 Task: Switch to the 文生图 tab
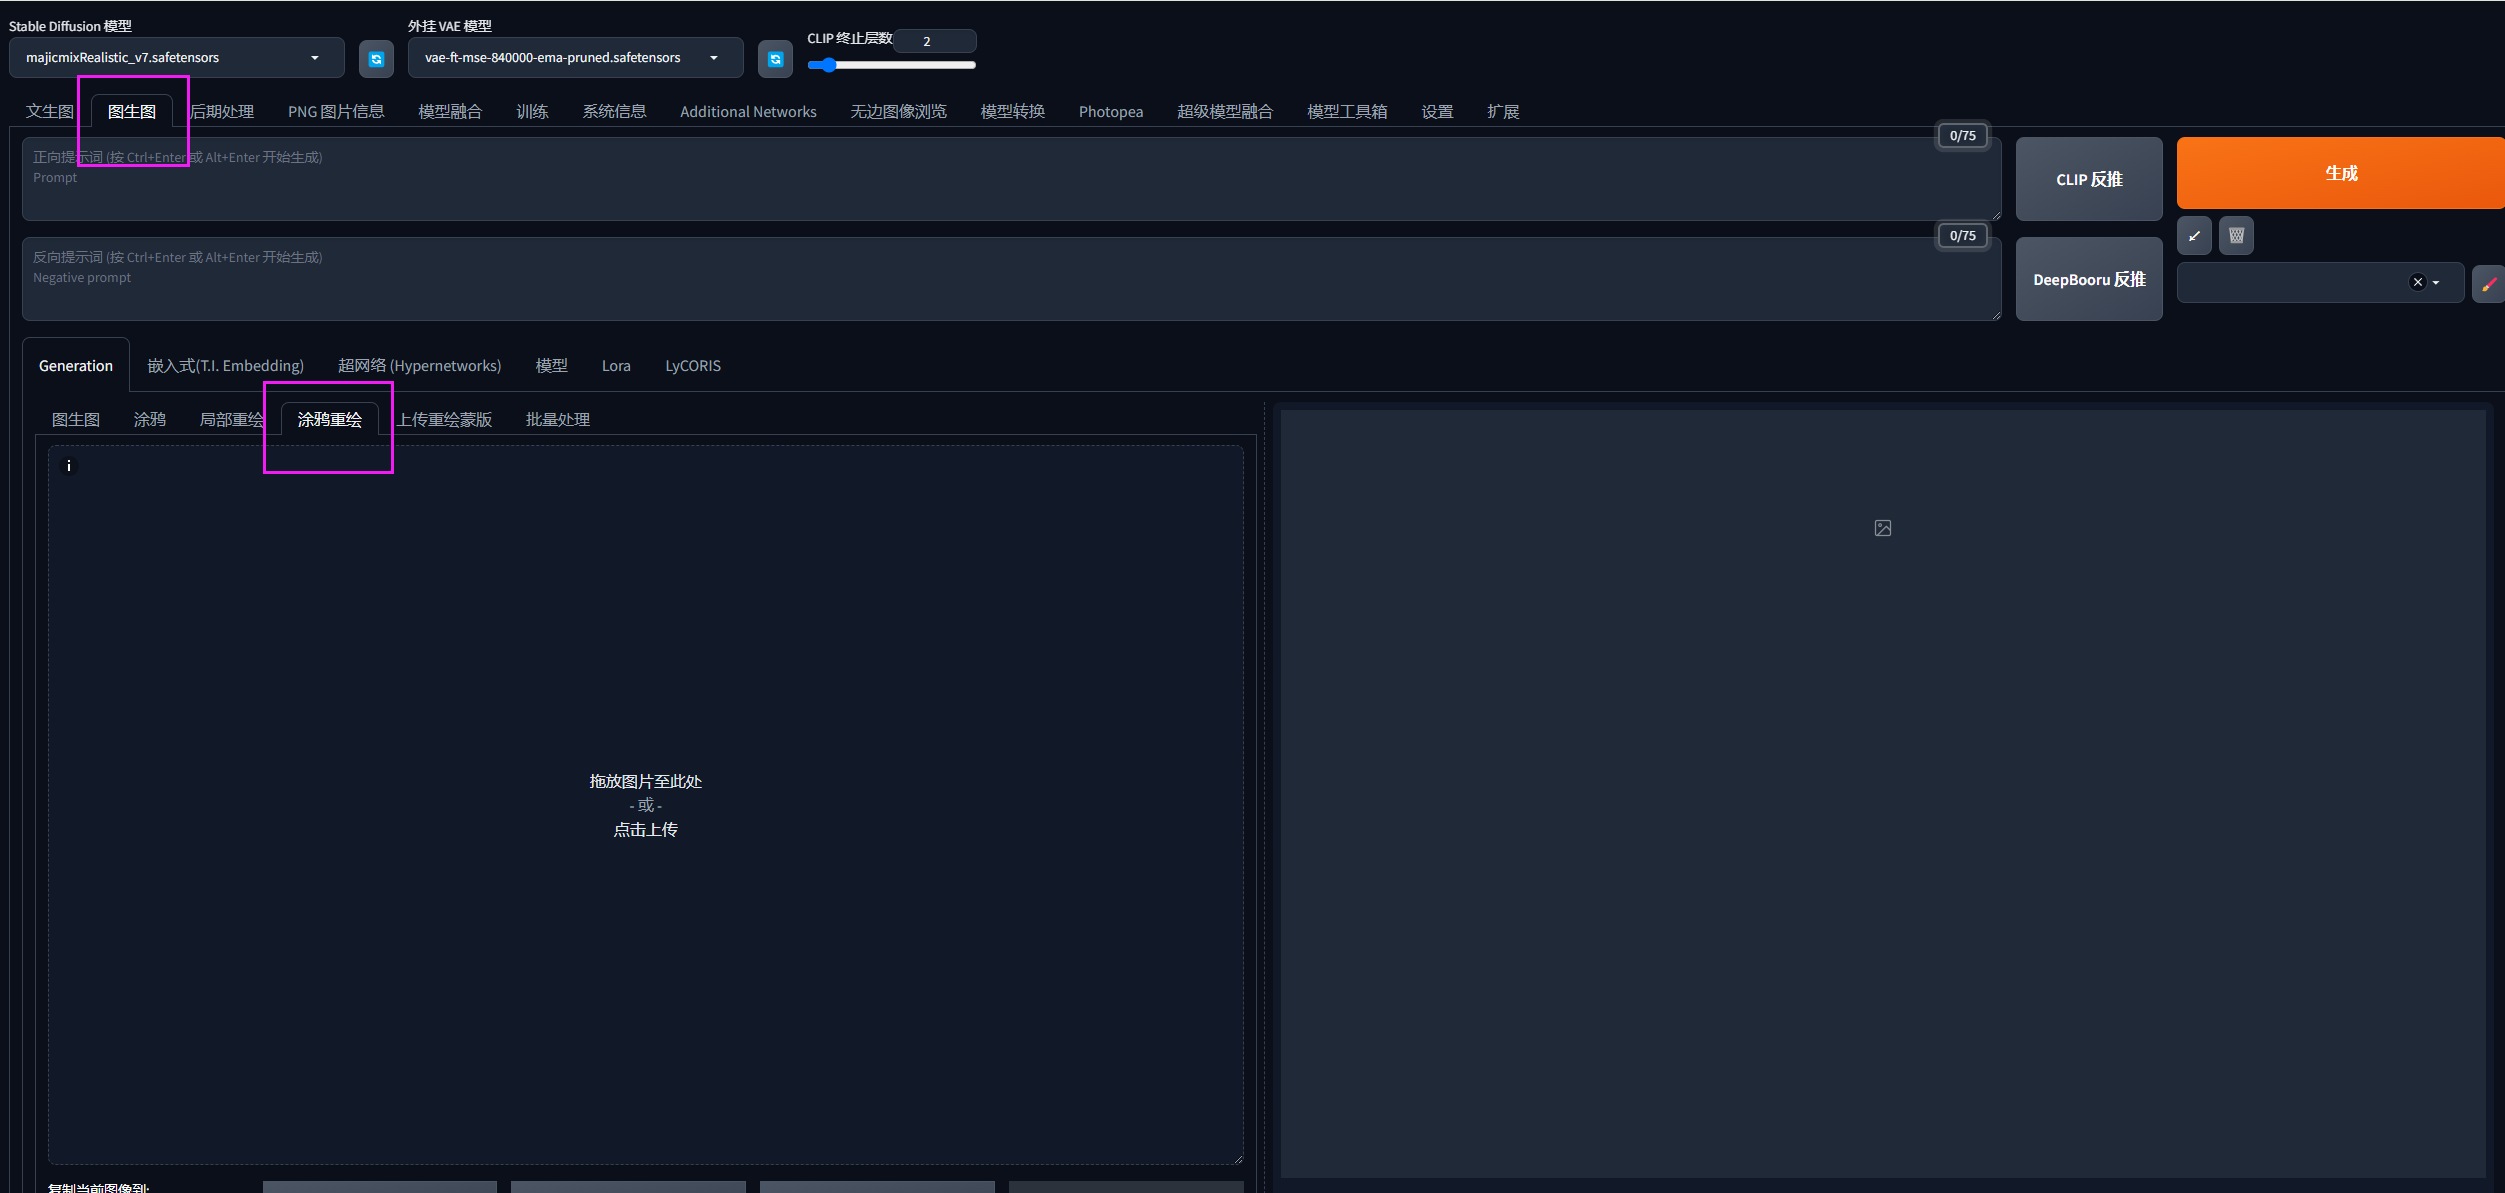(x=49, y=111)
